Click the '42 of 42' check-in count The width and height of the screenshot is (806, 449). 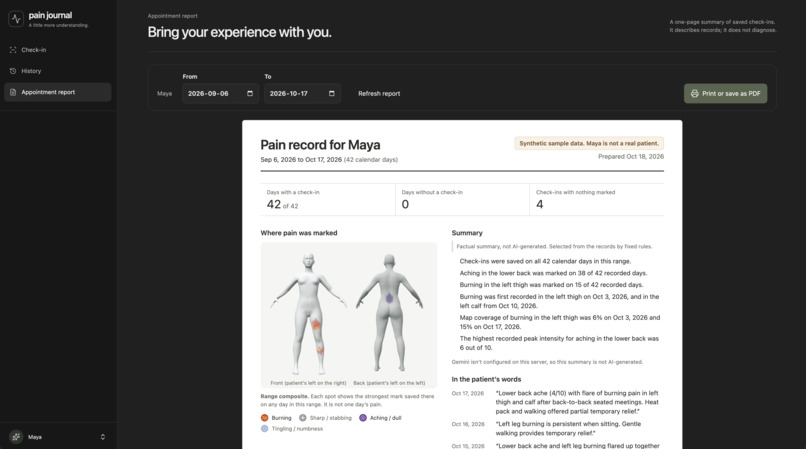[282, 204]
